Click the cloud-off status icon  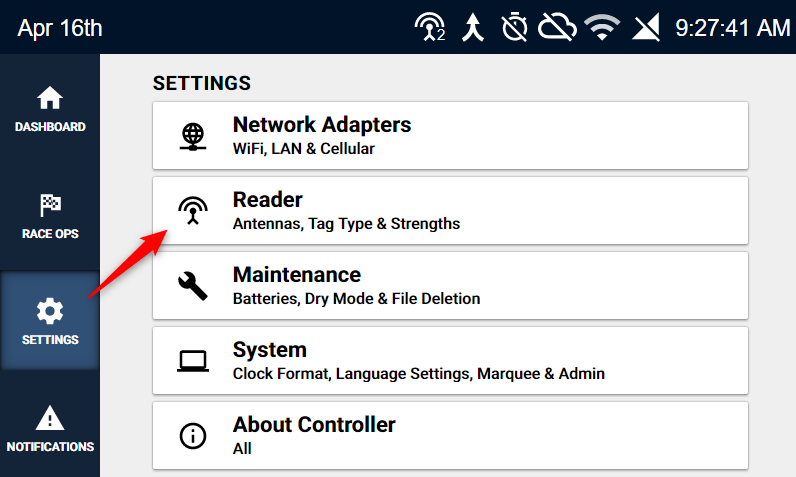click(557, 27)
